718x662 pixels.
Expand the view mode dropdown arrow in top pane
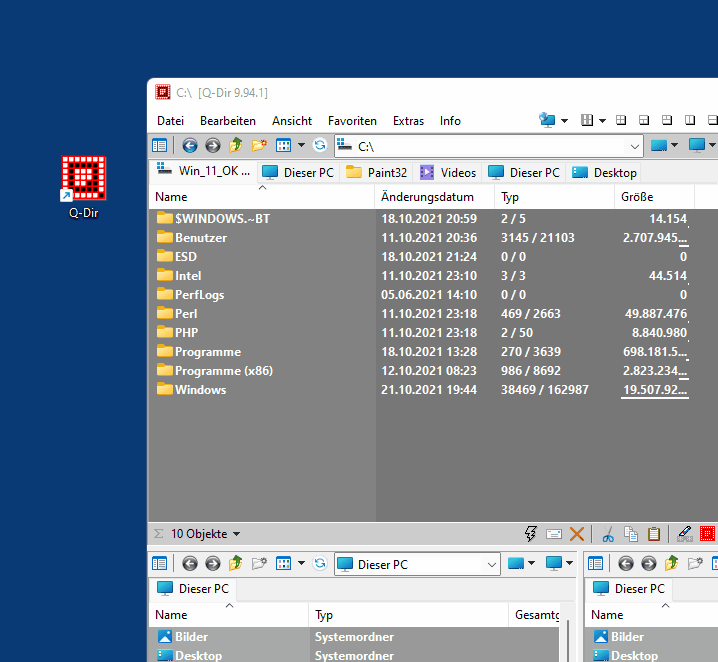(301, 146)
